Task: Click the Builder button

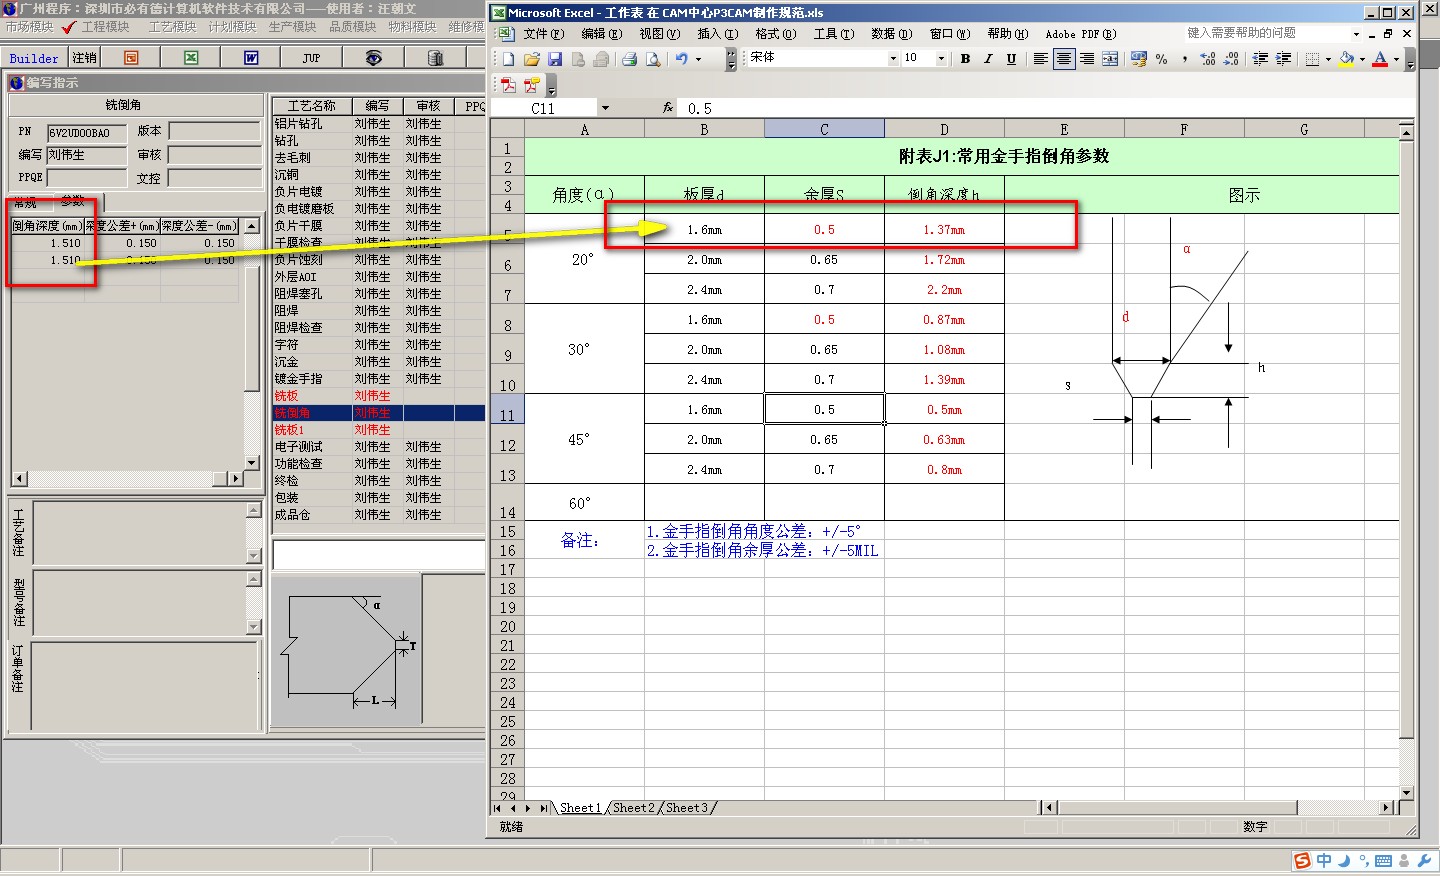Action: click(34, 58)
